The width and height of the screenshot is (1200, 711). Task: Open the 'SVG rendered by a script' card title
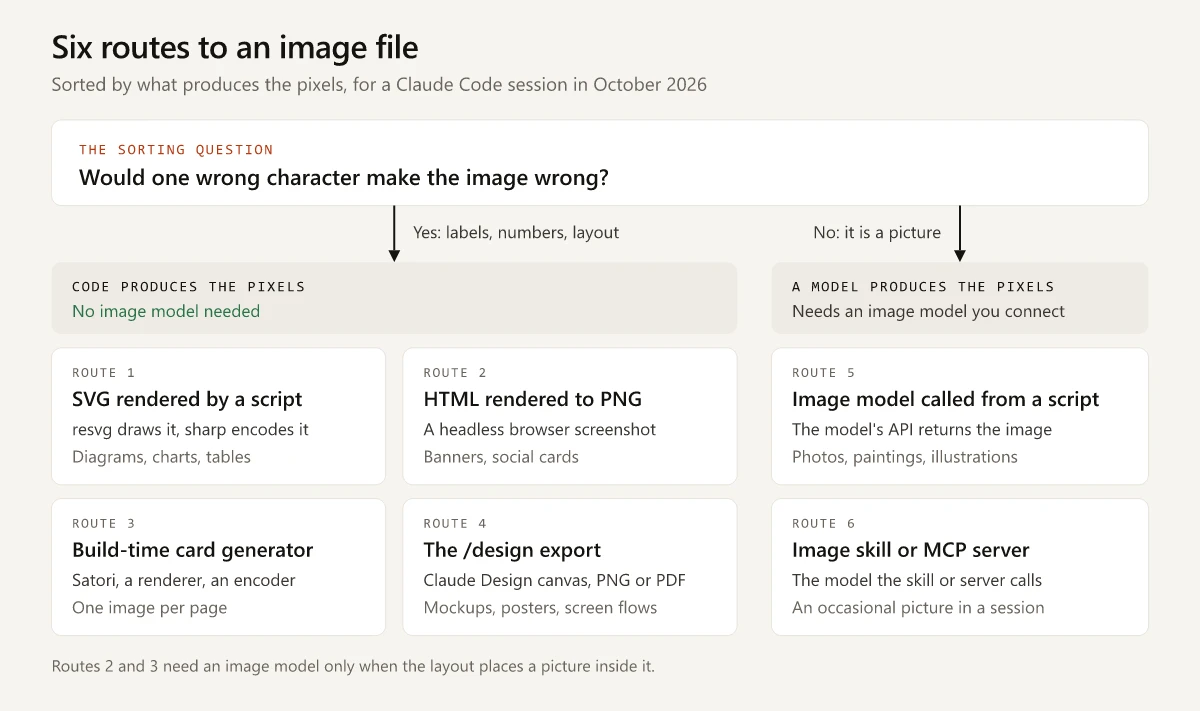[187, 399]
